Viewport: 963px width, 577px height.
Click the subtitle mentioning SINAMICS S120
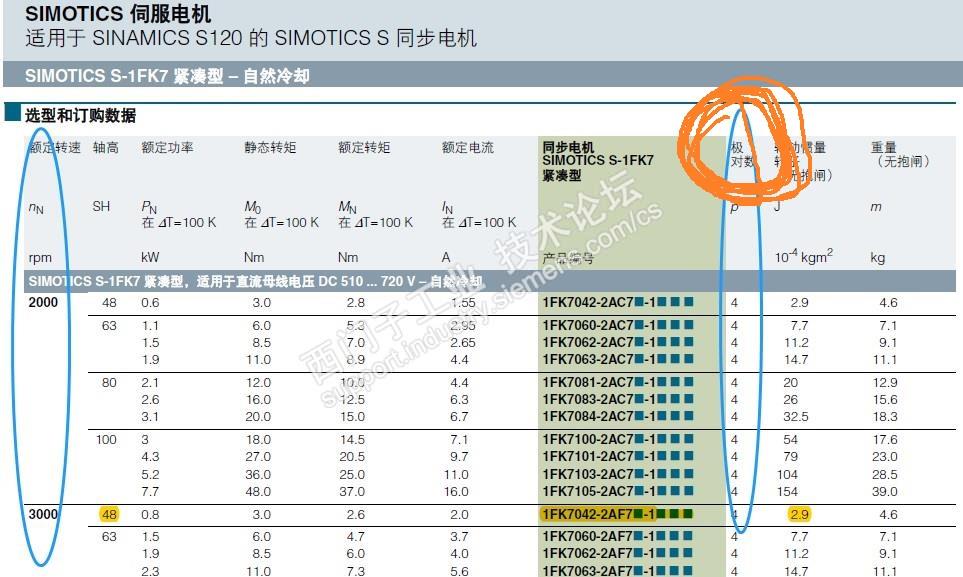click(251, 38)
